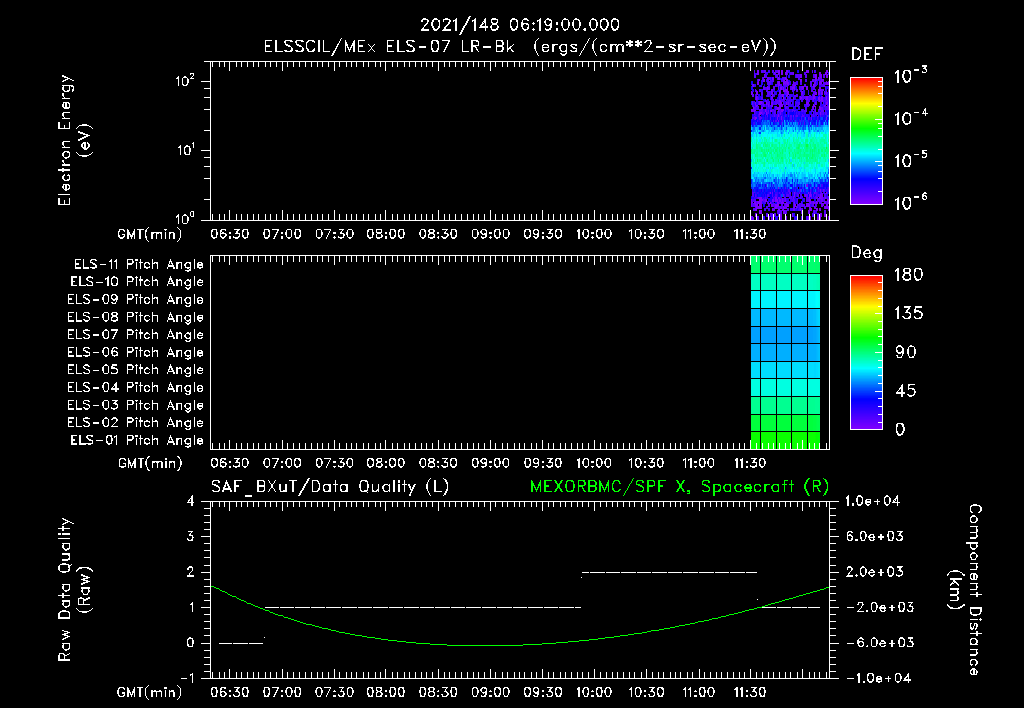Select the ELS-08 Pitch Angle row label
This screenshot has width=1024, height=708.
[135, 317]
